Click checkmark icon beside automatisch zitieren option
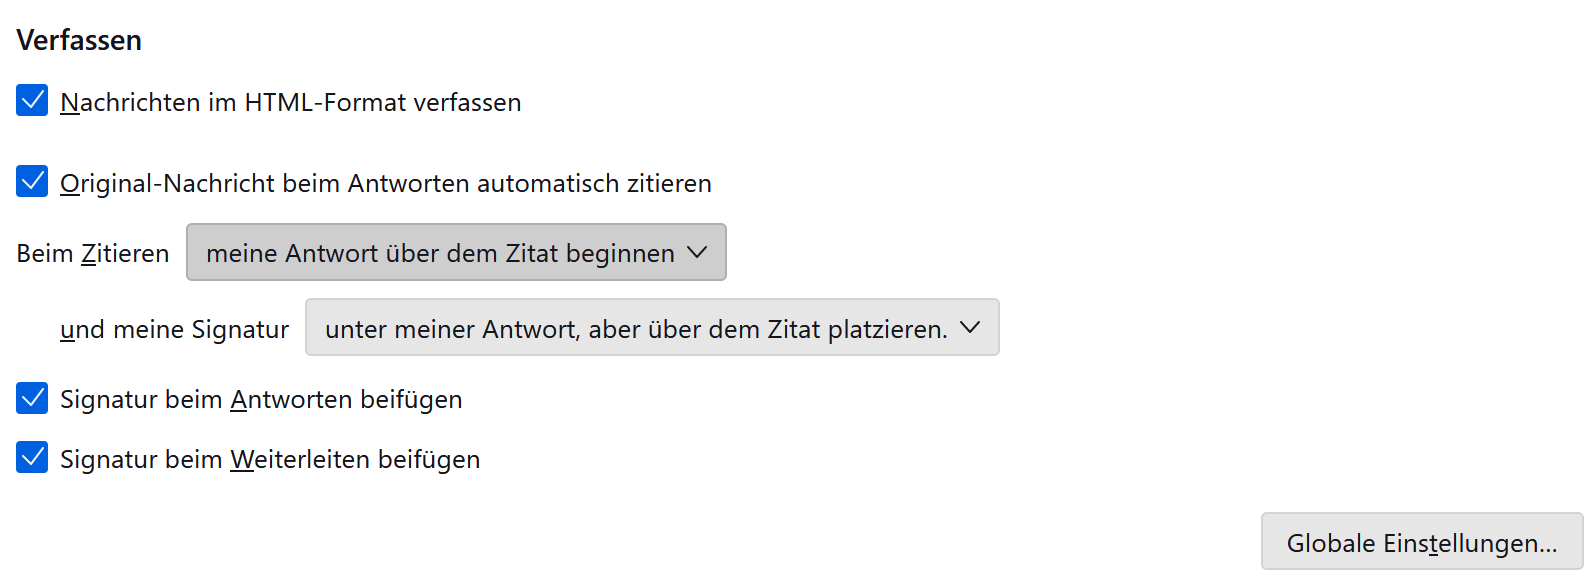This screenshot has height=580, width=1592. (32, 182)
